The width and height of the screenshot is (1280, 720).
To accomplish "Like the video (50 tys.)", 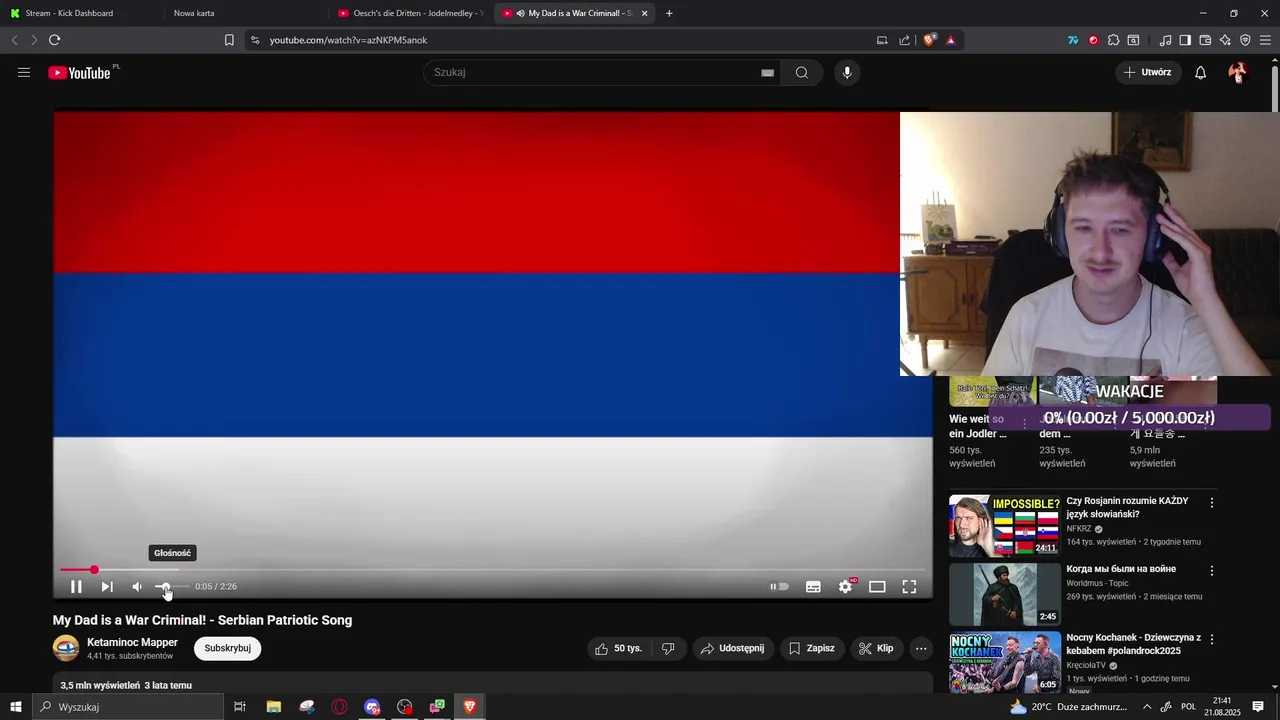I will [x=618, y=648].
